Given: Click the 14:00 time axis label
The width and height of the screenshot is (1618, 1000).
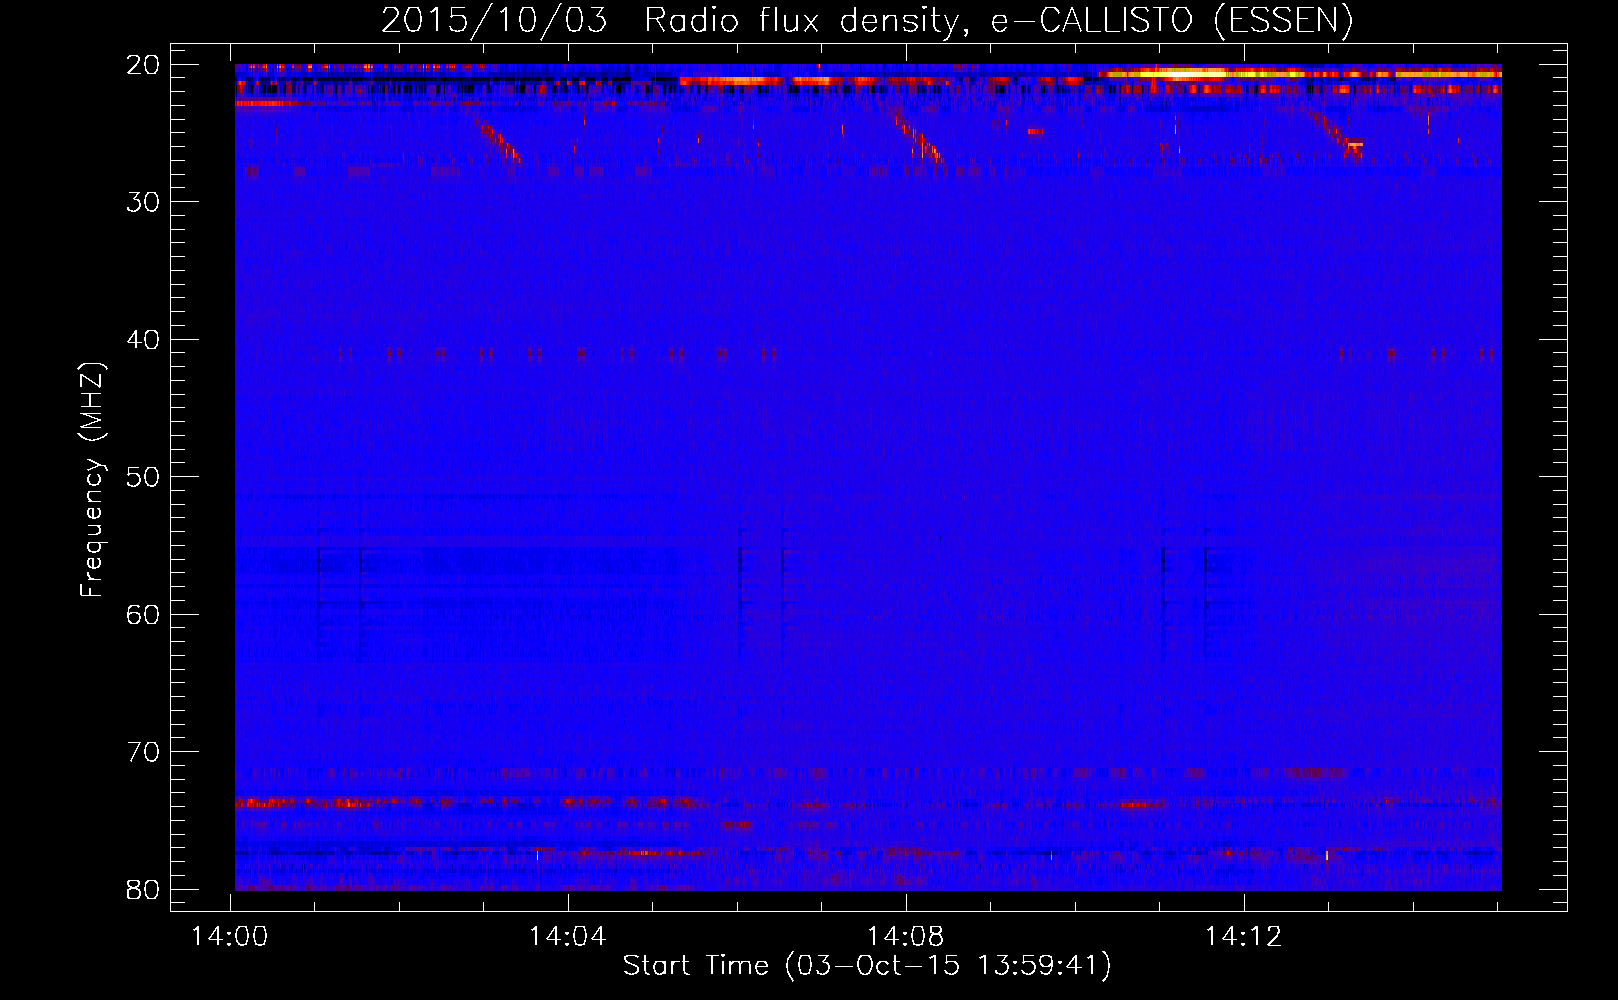Looking at the screenshot, I should pos(230,936).
